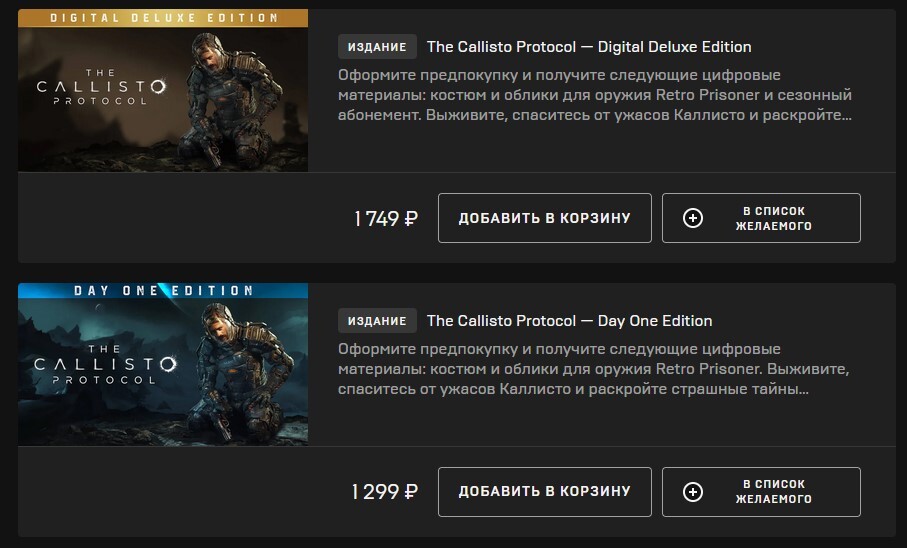Click the blue Day One Edition banner
This screenshot has width=907, height=548.
pyautogui.click(x=163, y=291)
